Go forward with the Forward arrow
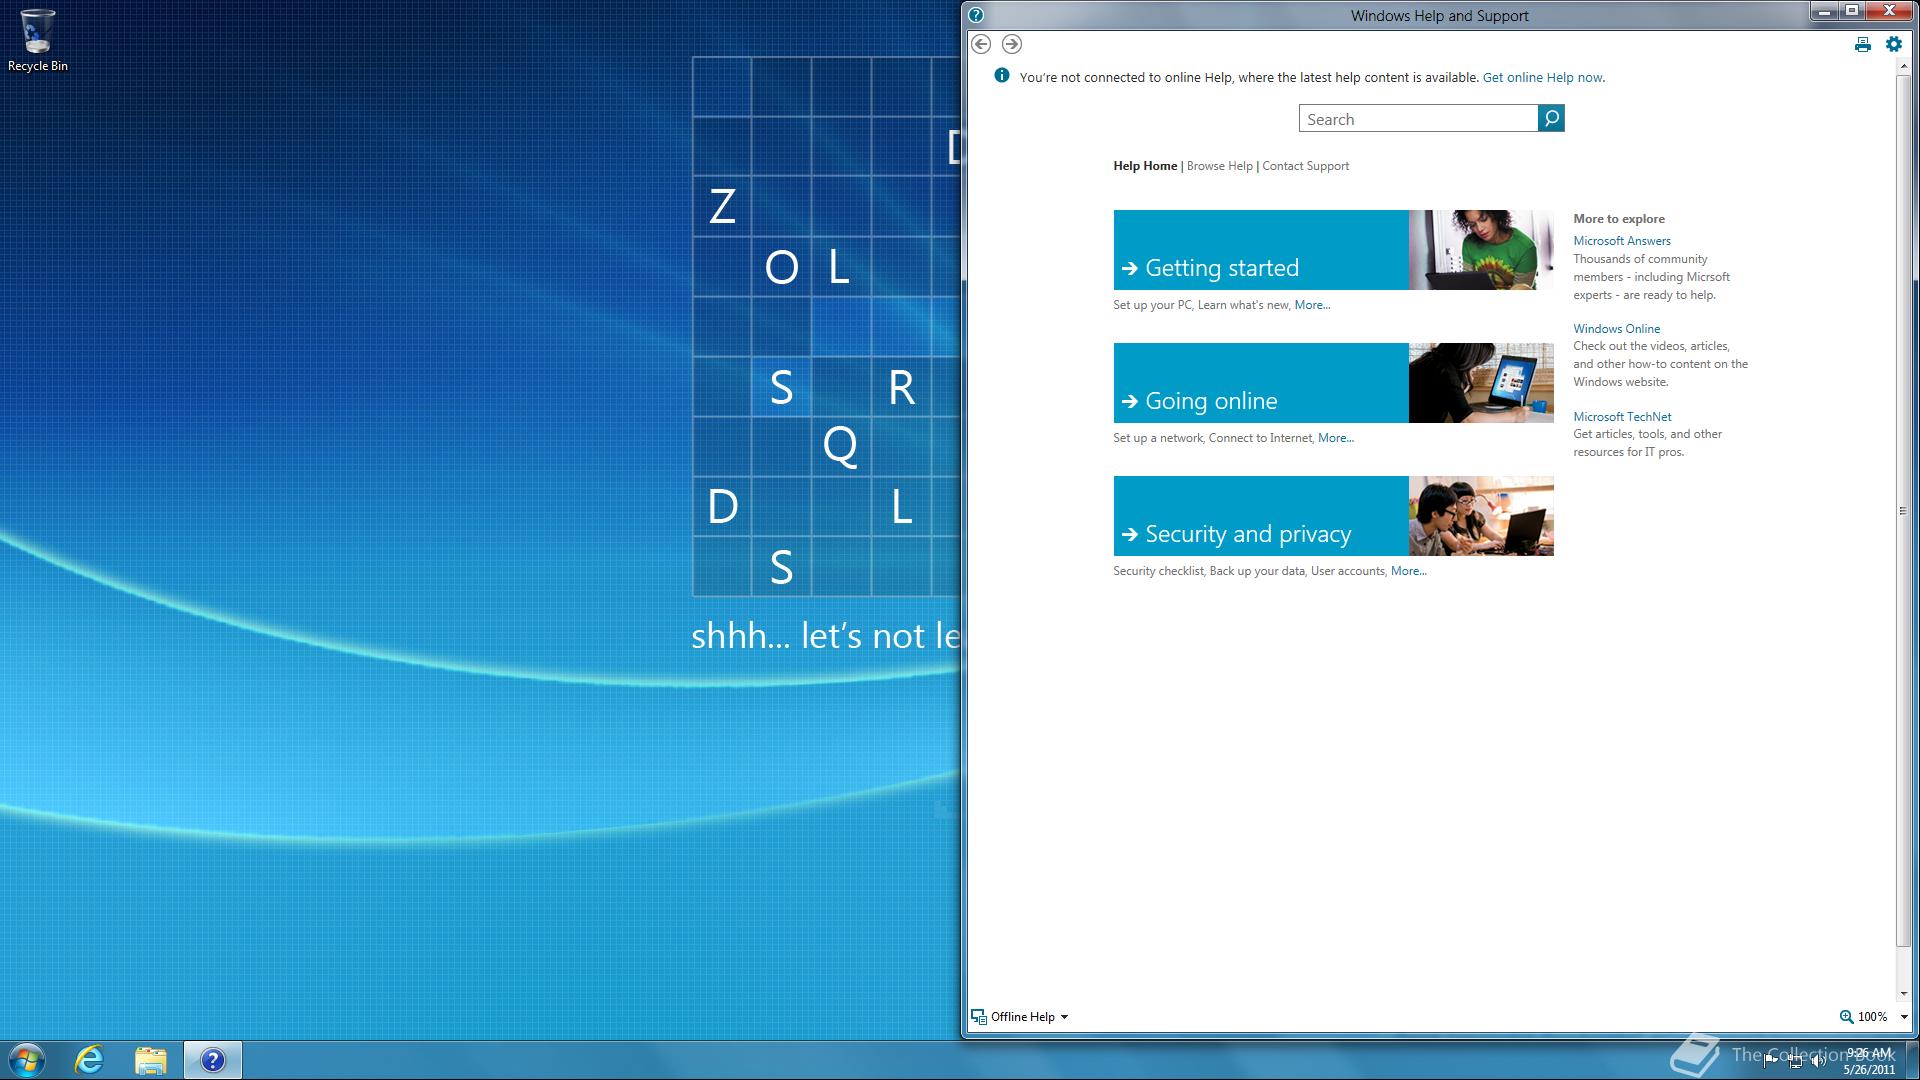Screen dimensions: 1920x1080 (1012, 44)
